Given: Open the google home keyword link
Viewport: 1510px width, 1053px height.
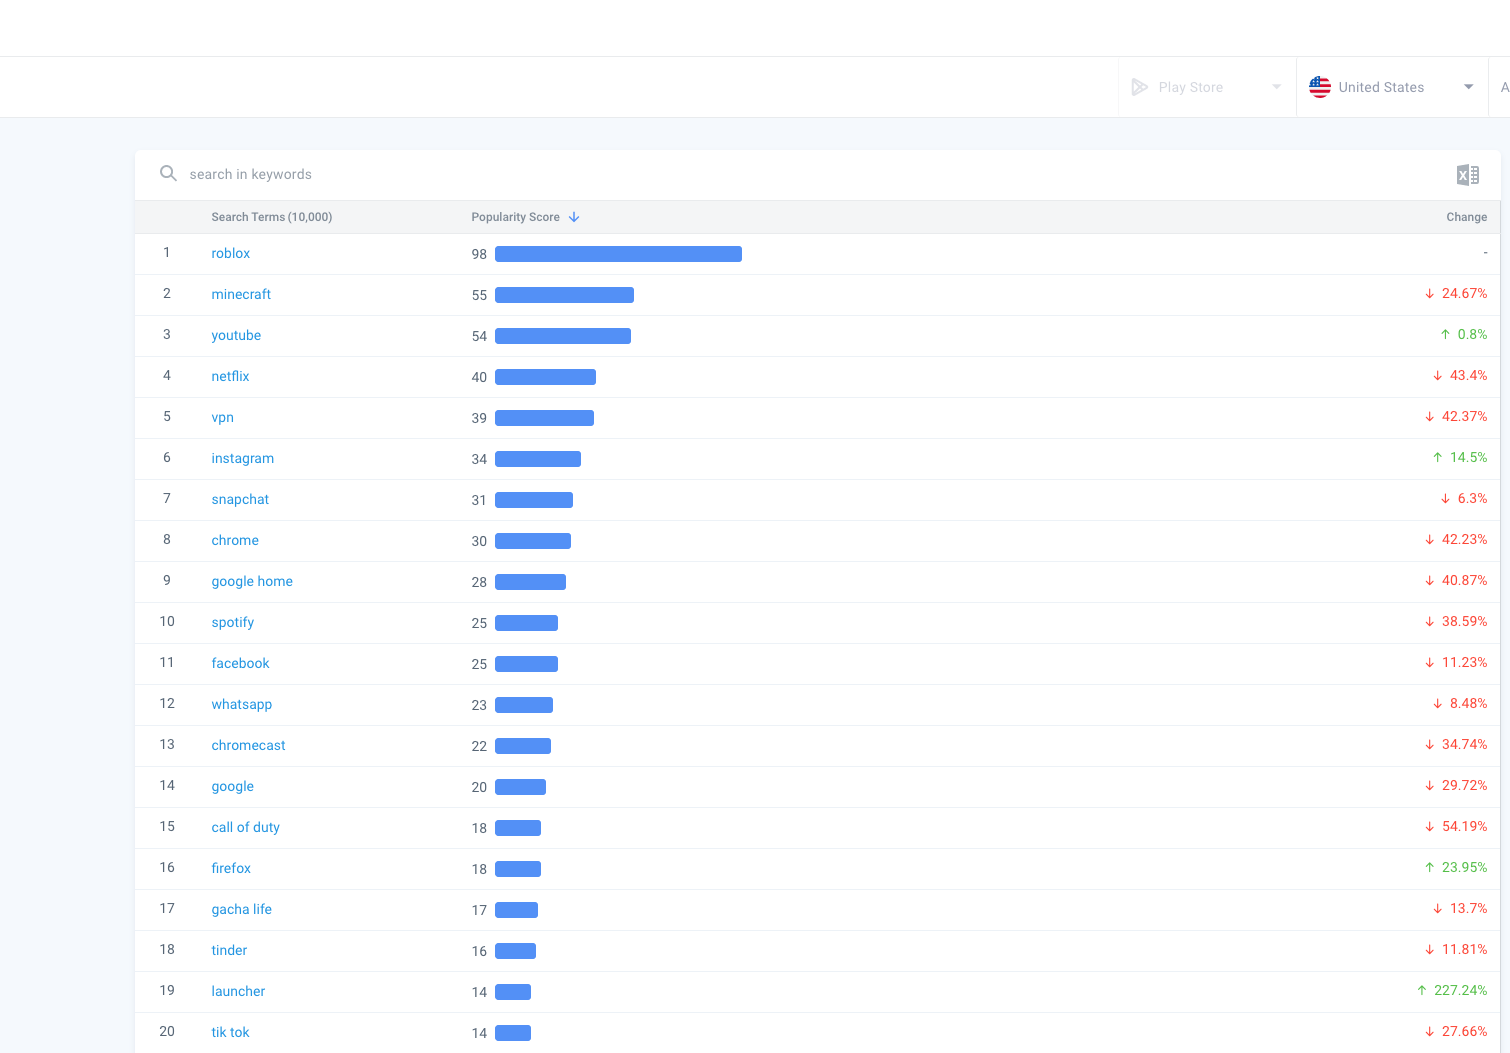Looking at the screenshot, I should (252, 582).
